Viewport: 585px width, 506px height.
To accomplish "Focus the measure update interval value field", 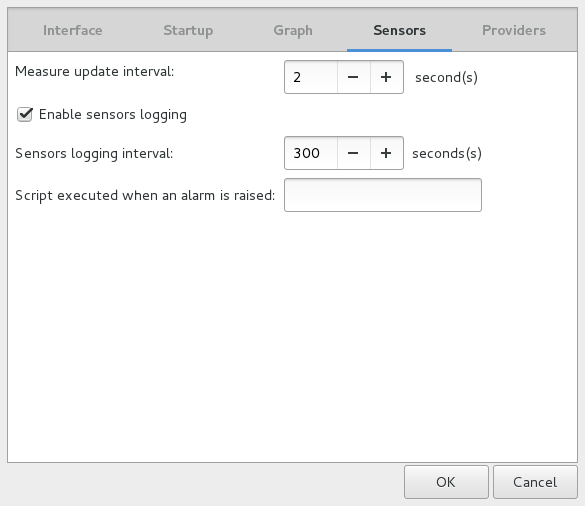I will pyautogui.click(x=311, y=77).
